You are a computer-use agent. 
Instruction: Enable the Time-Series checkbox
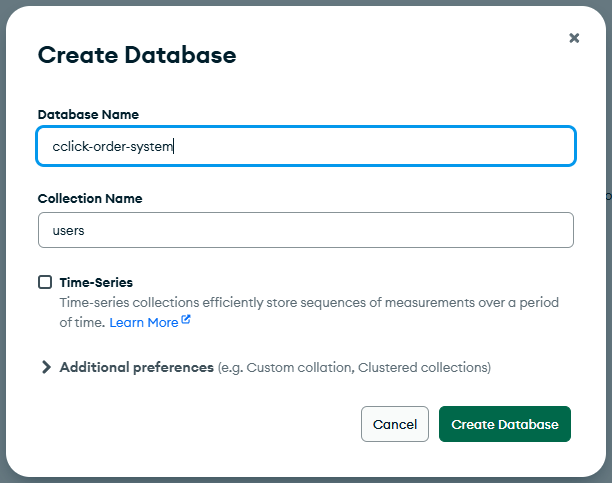(45, 282)
